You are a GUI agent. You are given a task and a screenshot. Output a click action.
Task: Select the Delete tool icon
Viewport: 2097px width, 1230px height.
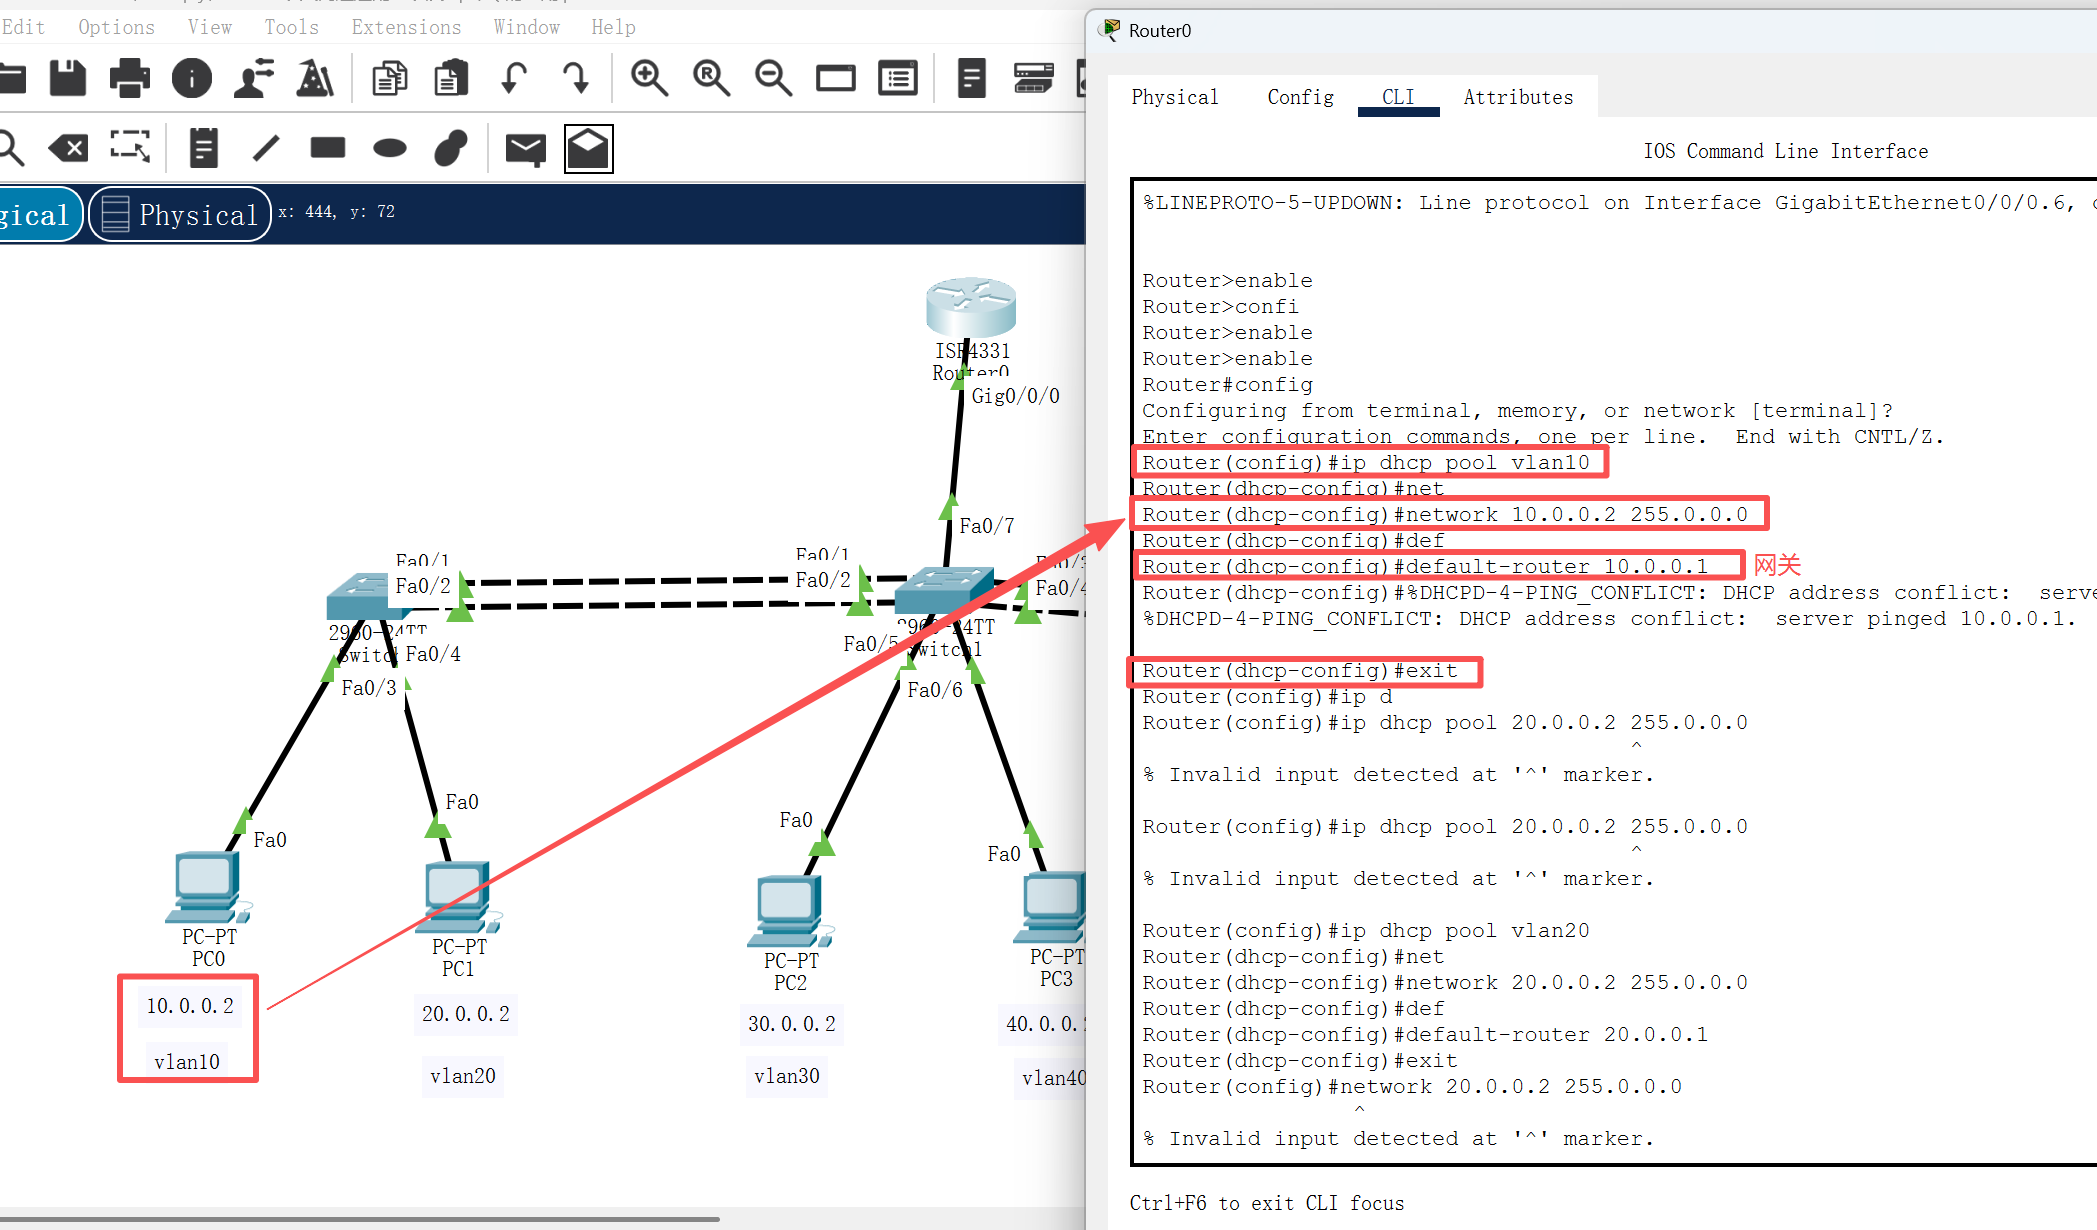click(68, 149)
